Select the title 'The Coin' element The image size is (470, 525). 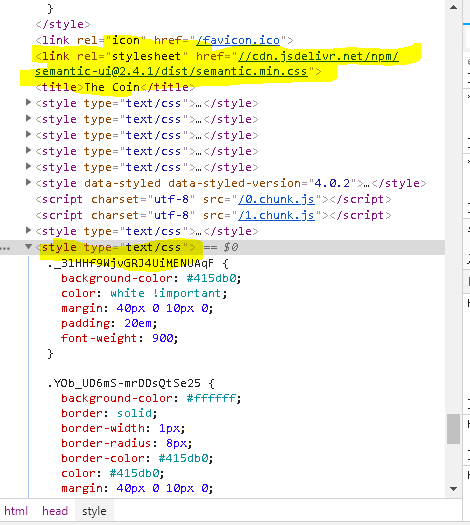[115, 87]
